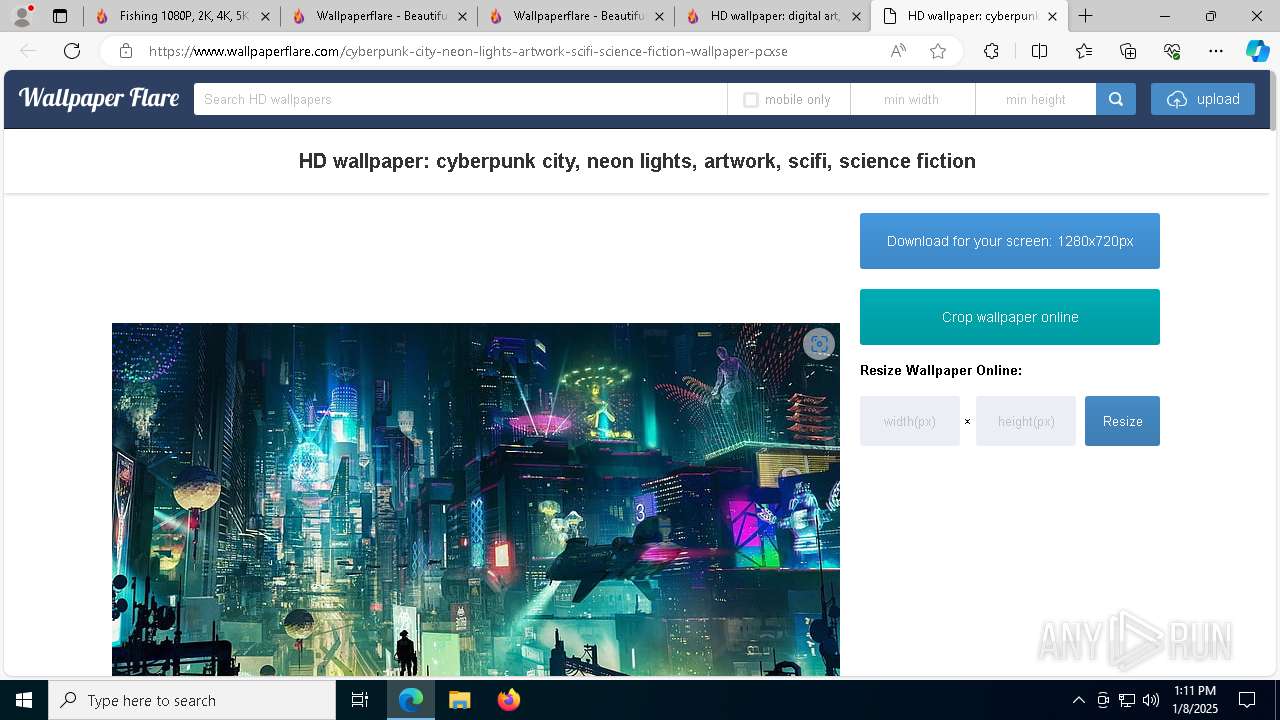1280x720 pixels.
Task: Click the taskbar search box
Action: click(x=192, y=700)
